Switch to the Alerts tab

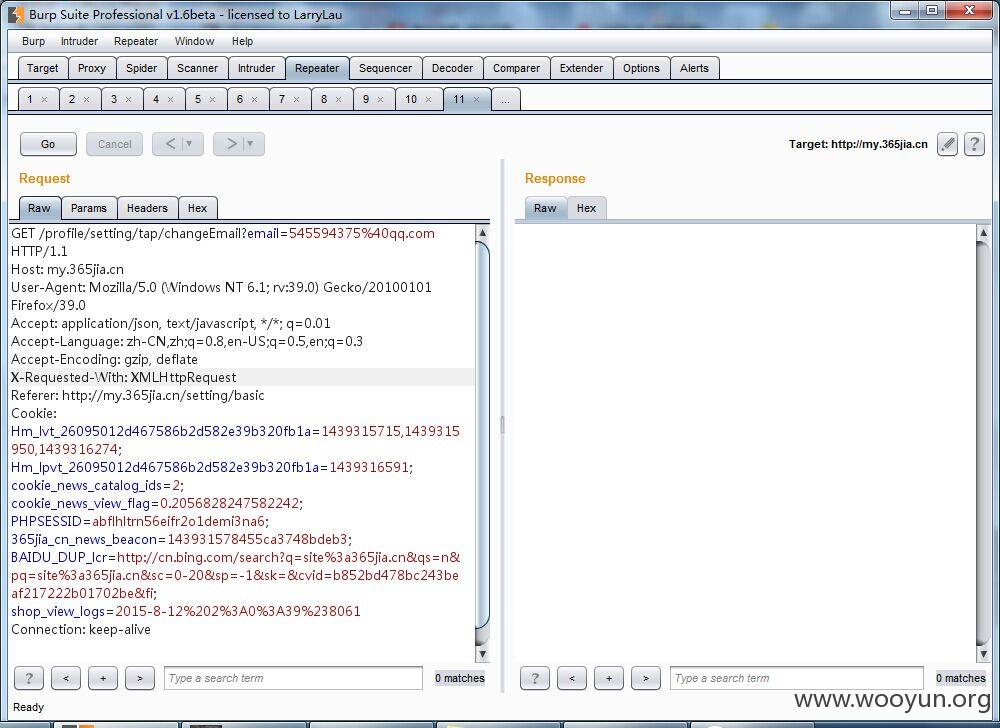pos(694,68)
